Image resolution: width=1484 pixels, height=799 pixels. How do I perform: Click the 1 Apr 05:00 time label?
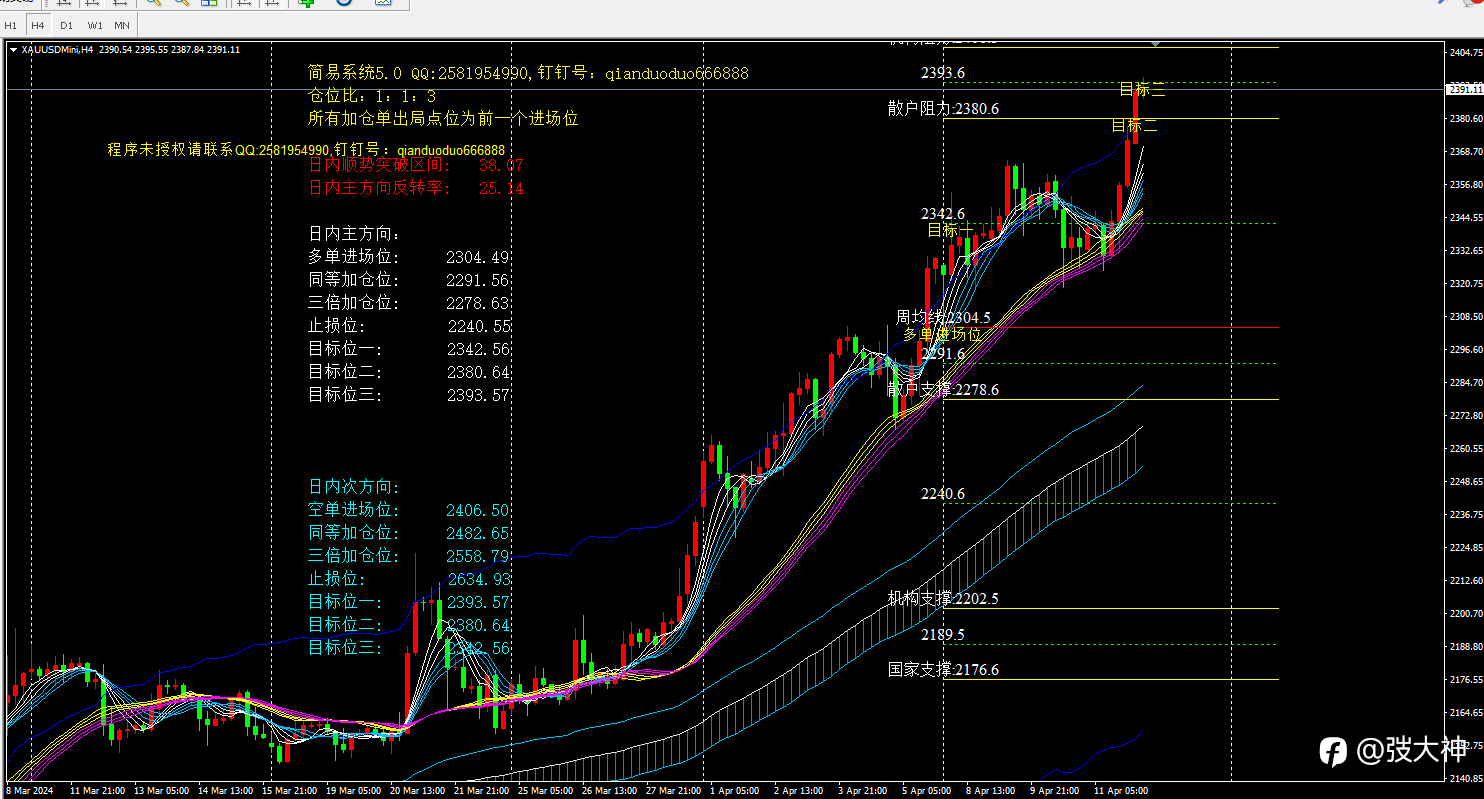[x=734, y=790]
